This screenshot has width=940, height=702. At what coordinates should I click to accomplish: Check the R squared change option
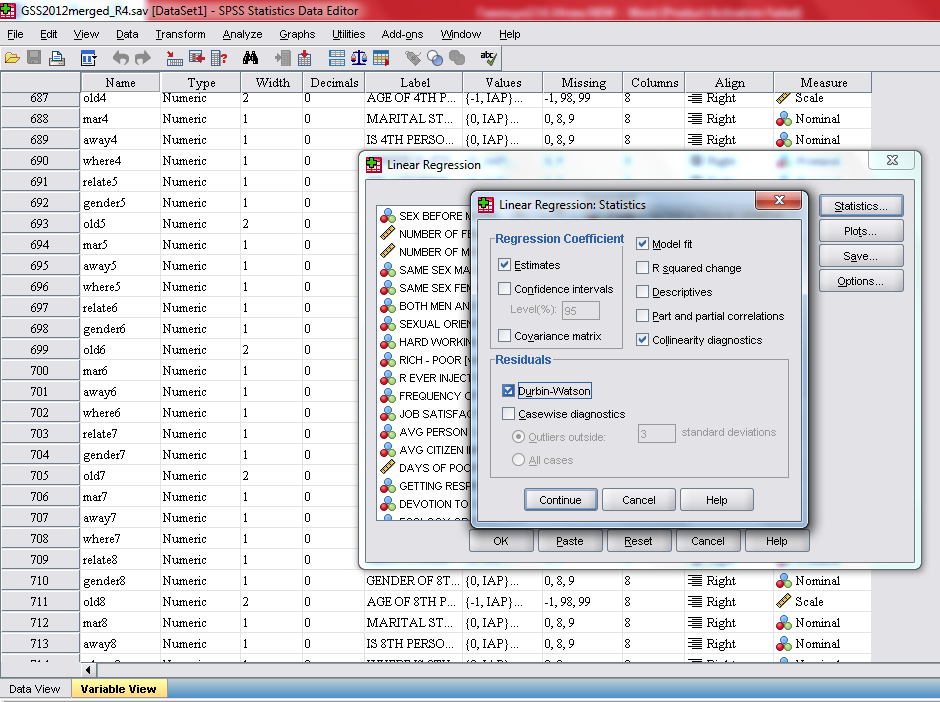[x=642, y=268]
